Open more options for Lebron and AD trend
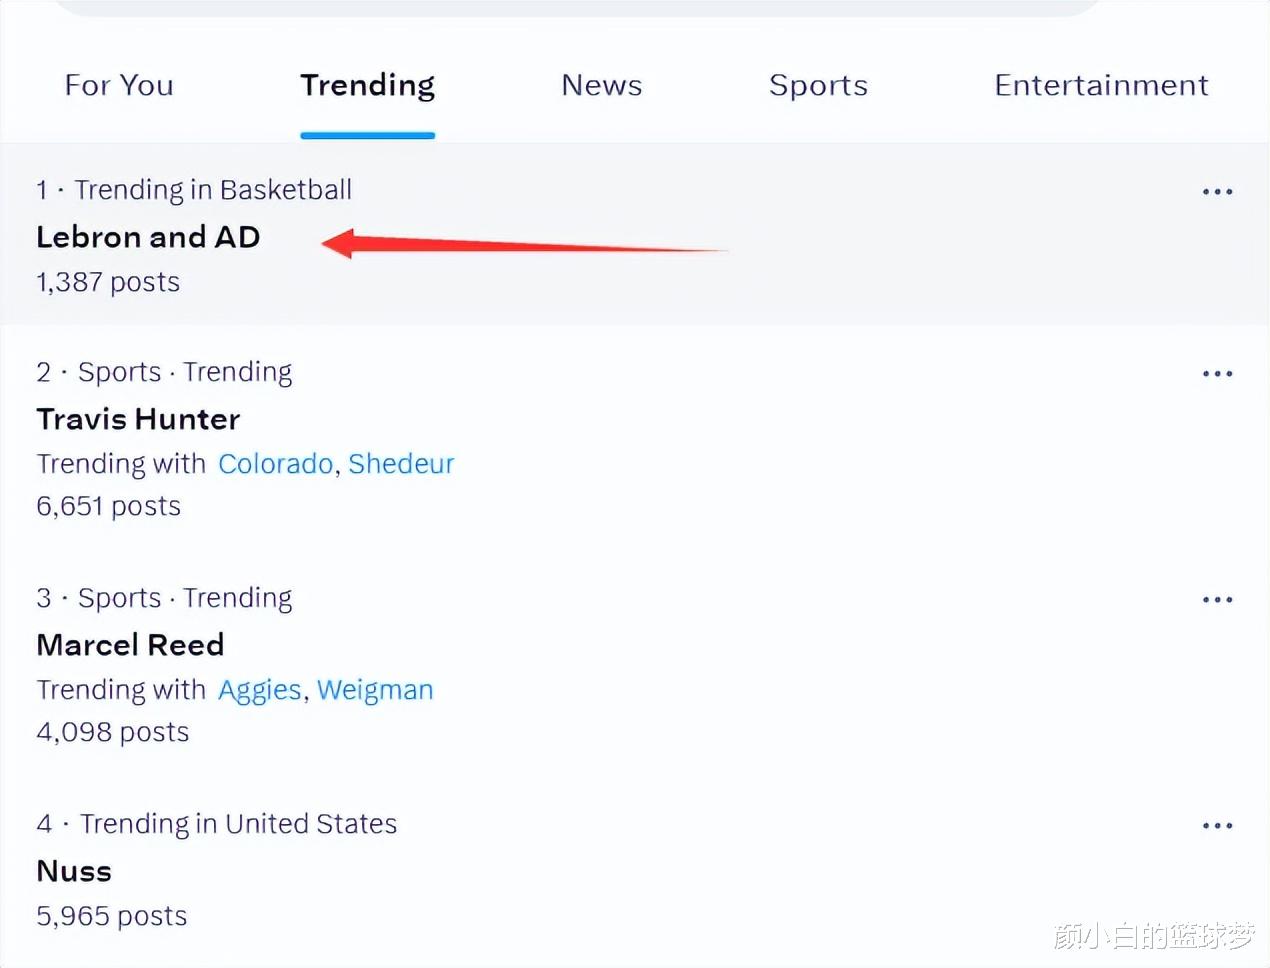The width and height of the screenshot is (1270, 968). pos(1217,191)
